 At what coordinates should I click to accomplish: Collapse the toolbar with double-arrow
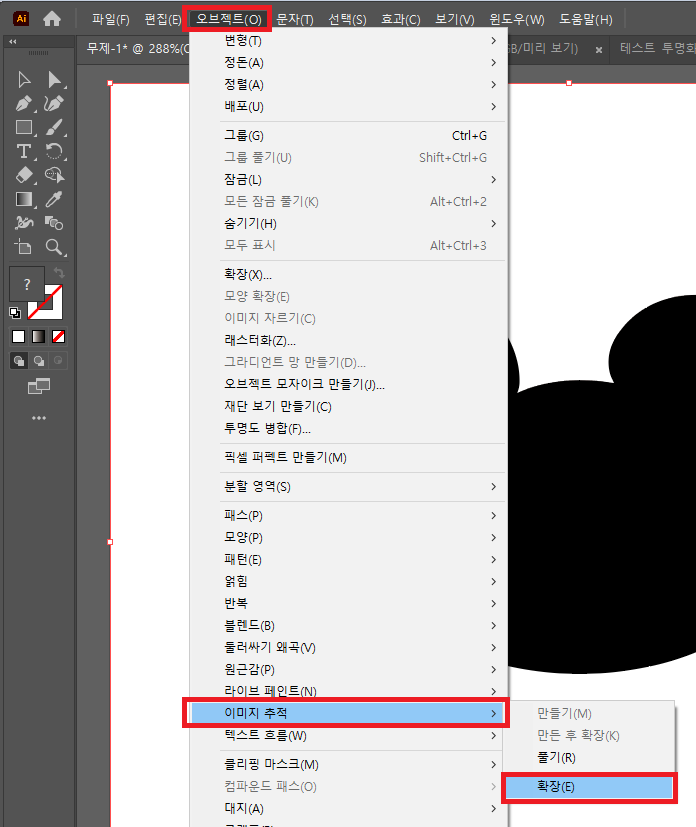click(x=13, y=42)
